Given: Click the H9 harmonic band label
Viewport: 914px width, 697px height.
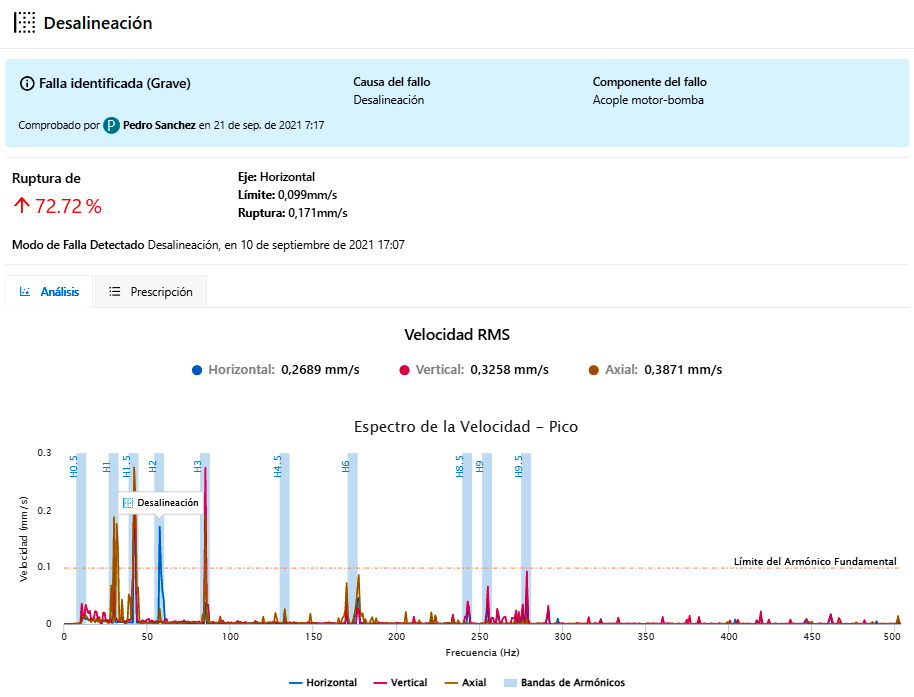Looking at the screenshot, I should (479, 467).
